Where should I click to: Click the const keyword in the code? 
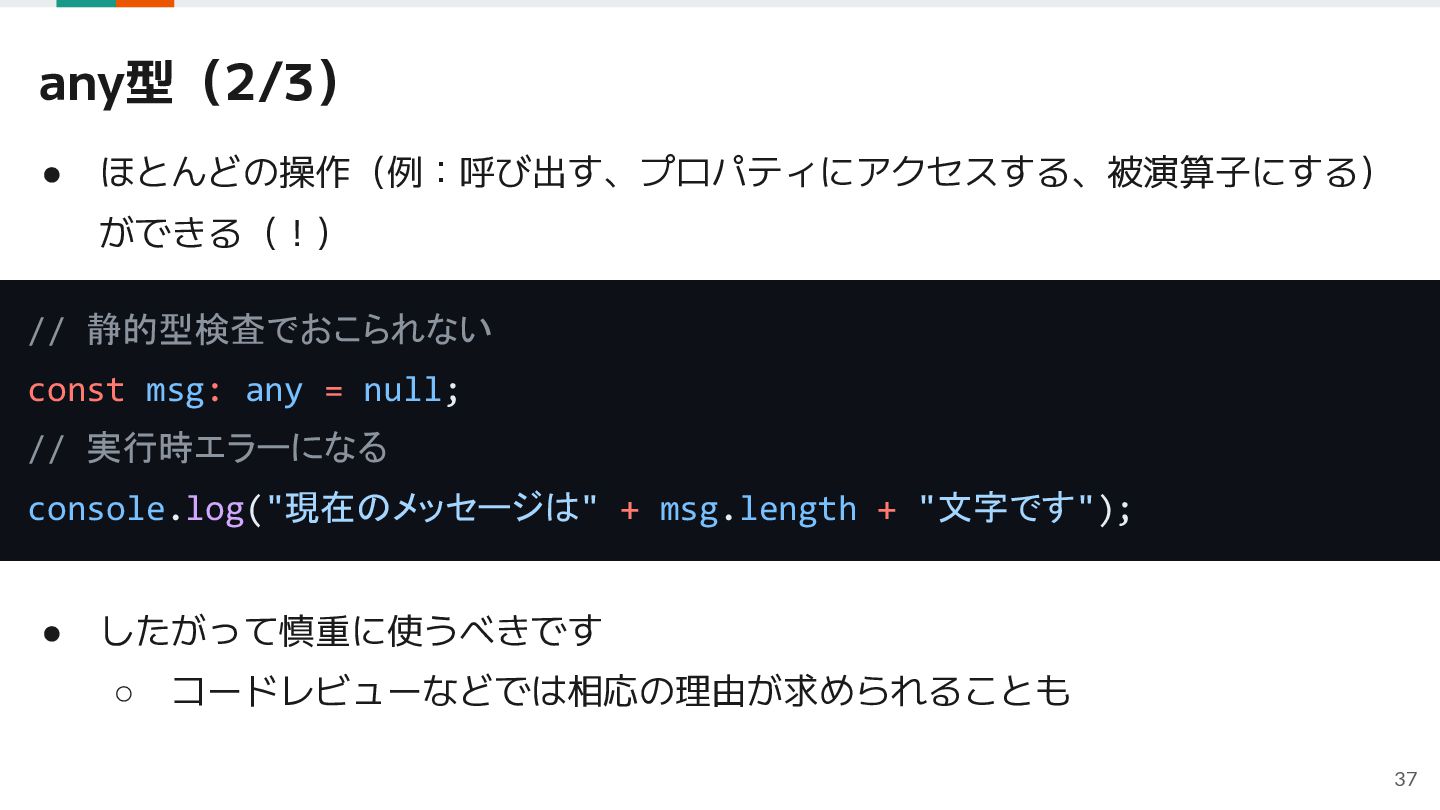click(x=76, y=390)
